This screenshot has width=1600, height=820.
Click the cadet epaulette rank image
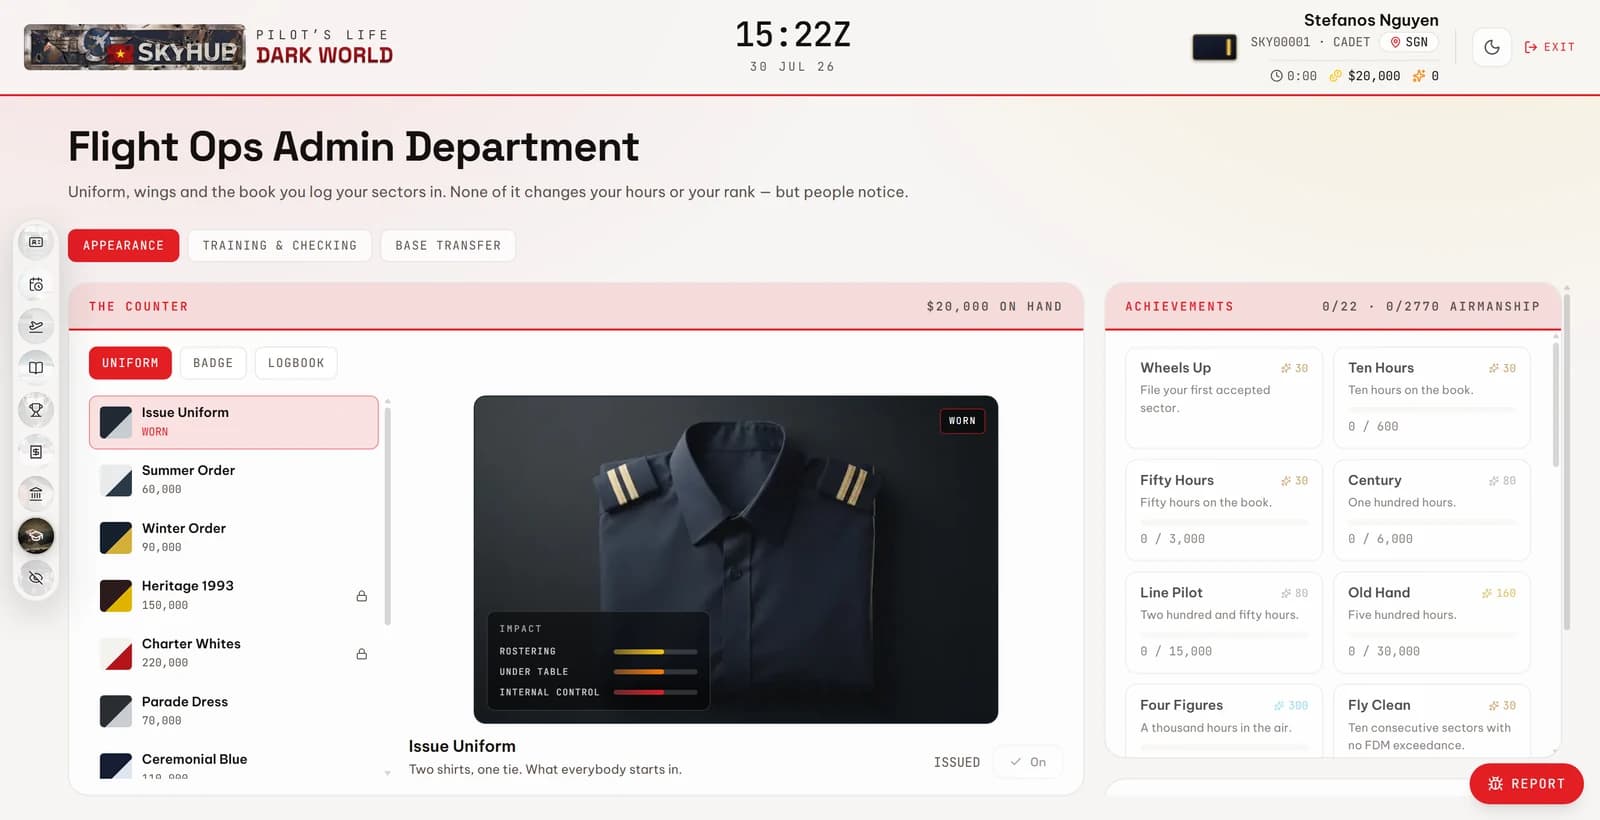point(1214,47)
